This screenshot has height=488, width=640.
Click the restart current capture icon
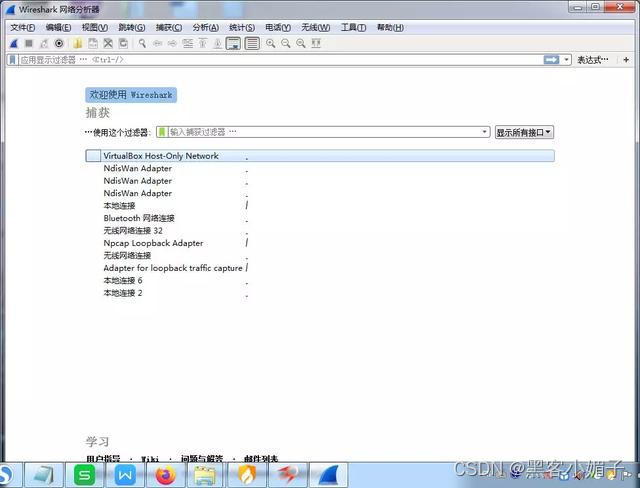(44, 43)
